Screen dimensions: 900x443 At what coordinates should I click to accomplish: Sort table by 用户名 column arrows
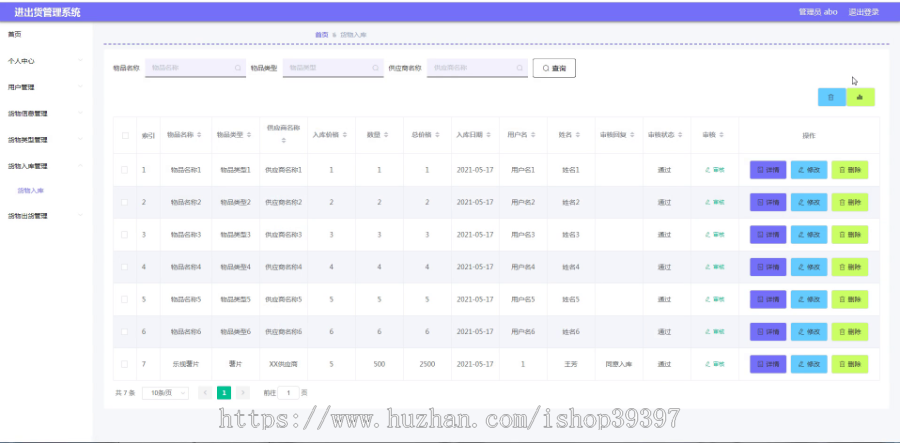coord(533,135)
